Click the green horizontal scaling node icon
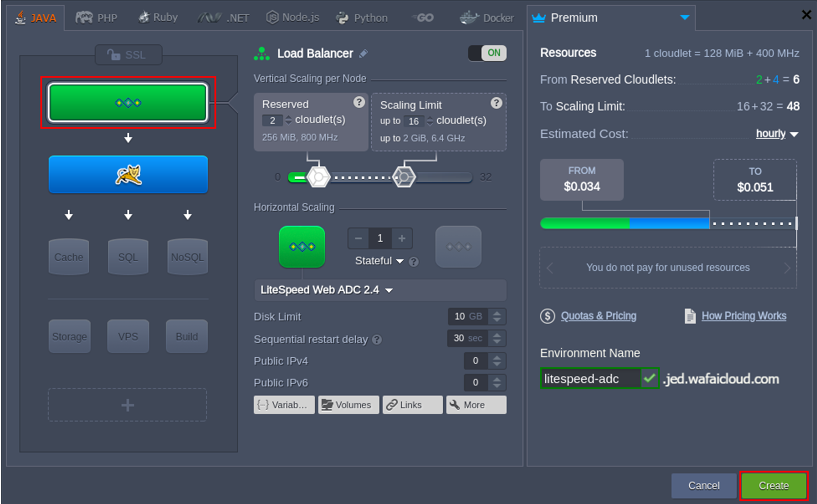Screen dimensions: 817x504 point(302,247)
